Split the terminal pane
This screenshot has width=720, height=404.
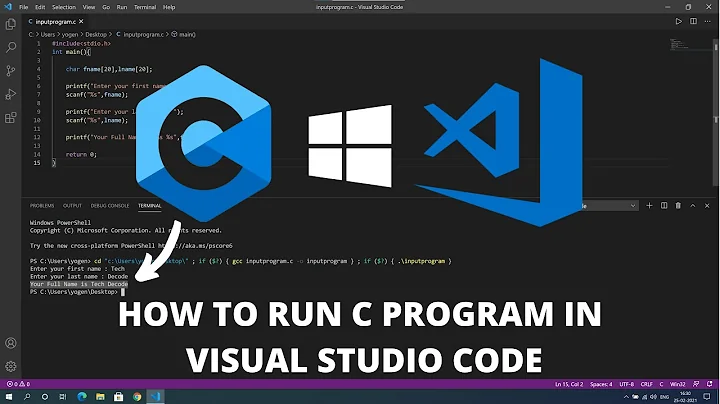(664, 206)
